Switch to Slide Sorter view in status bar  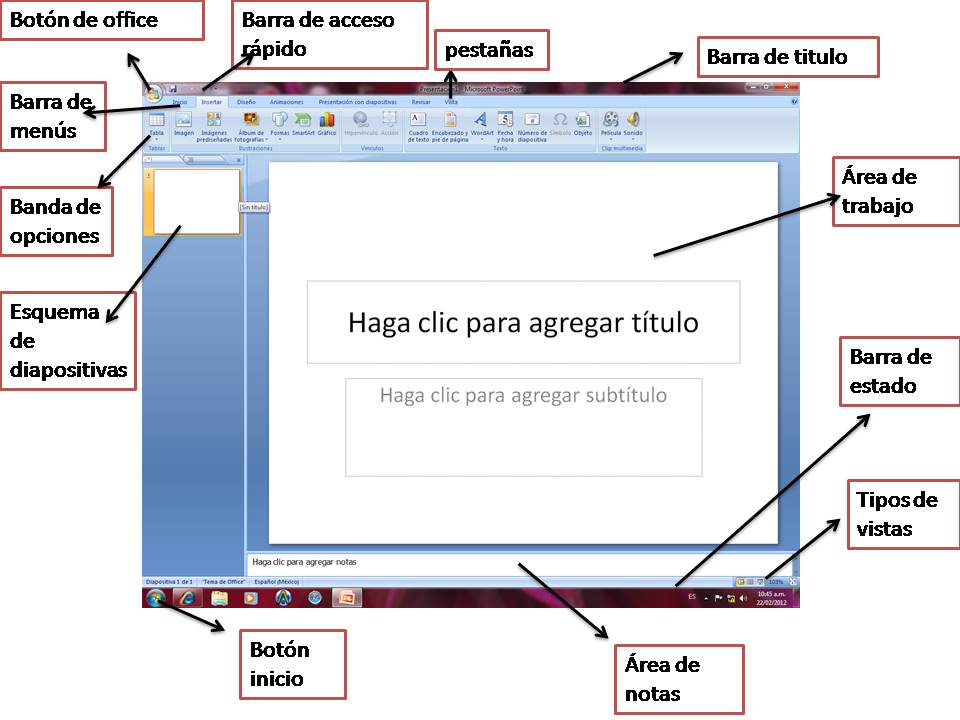click(748, 579)
